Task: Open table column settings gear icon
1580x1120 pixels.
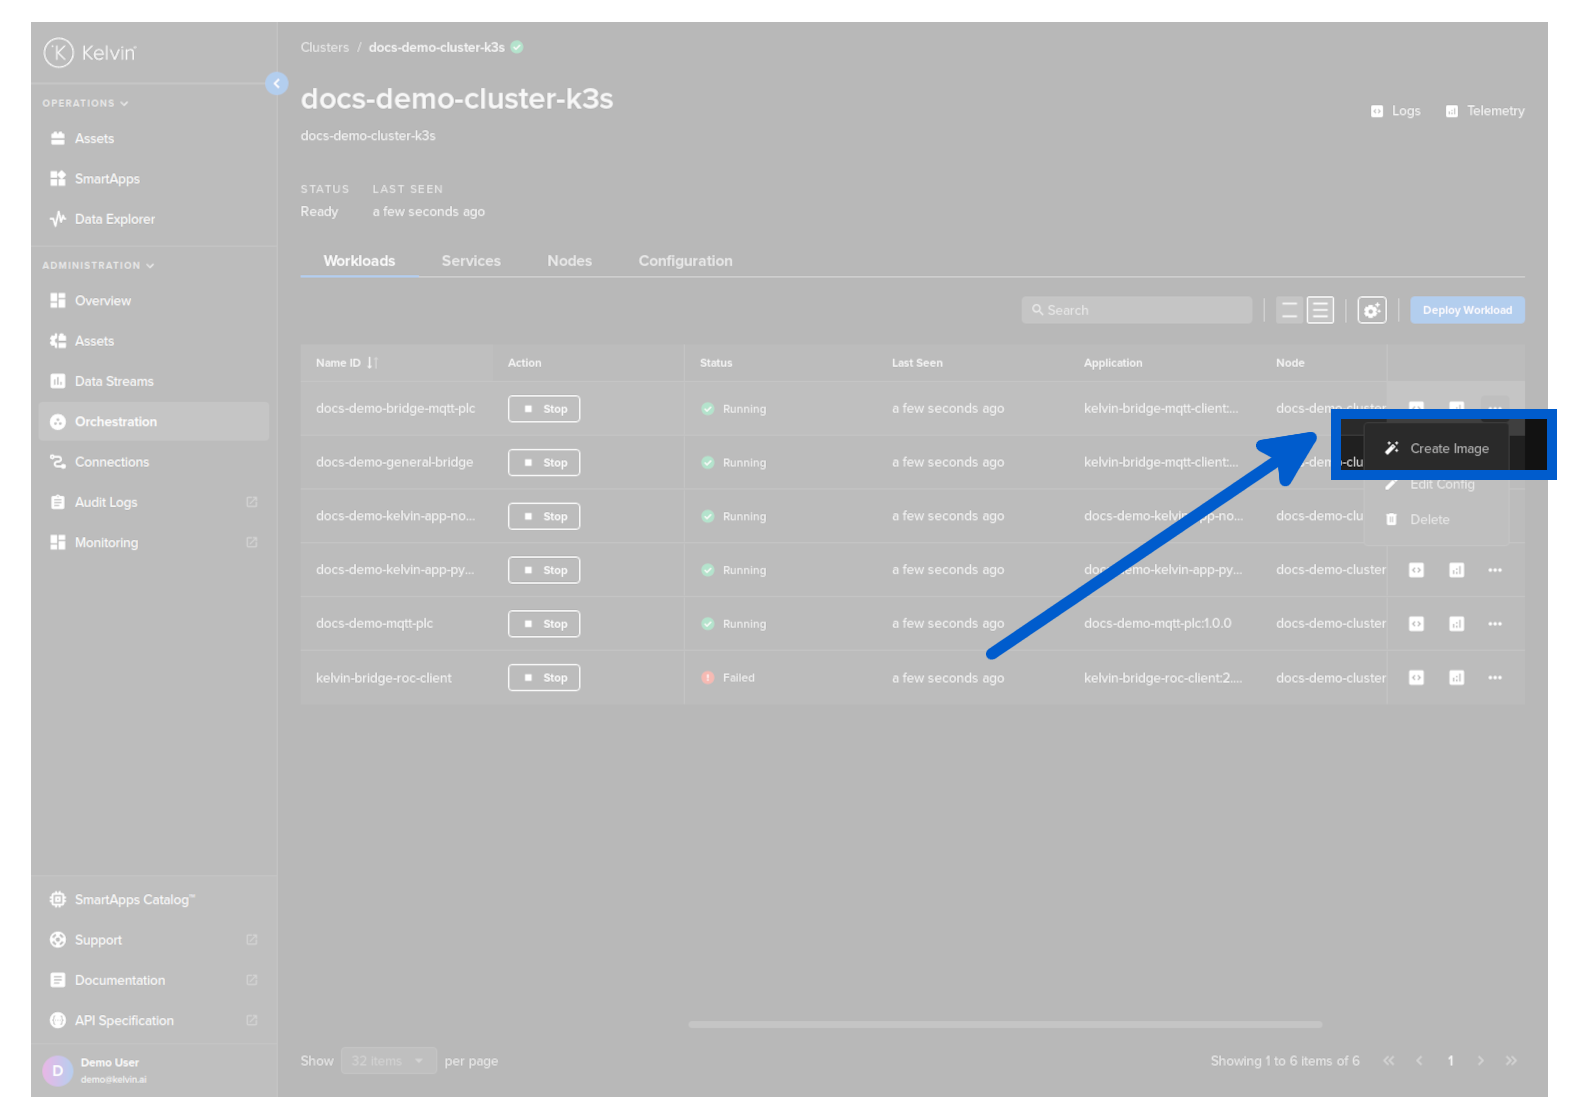Action: click(1371, 311)
